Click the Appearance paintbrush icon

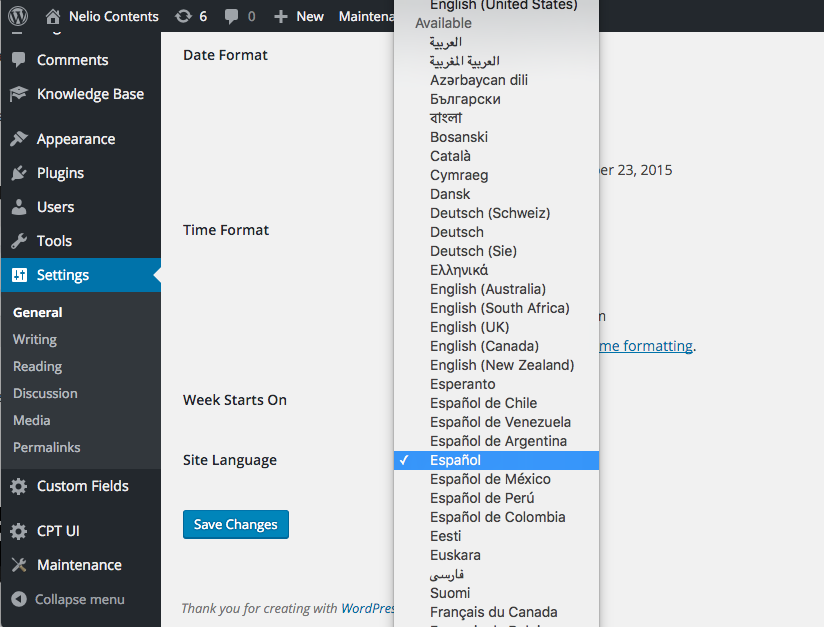(x=18, y=139)
